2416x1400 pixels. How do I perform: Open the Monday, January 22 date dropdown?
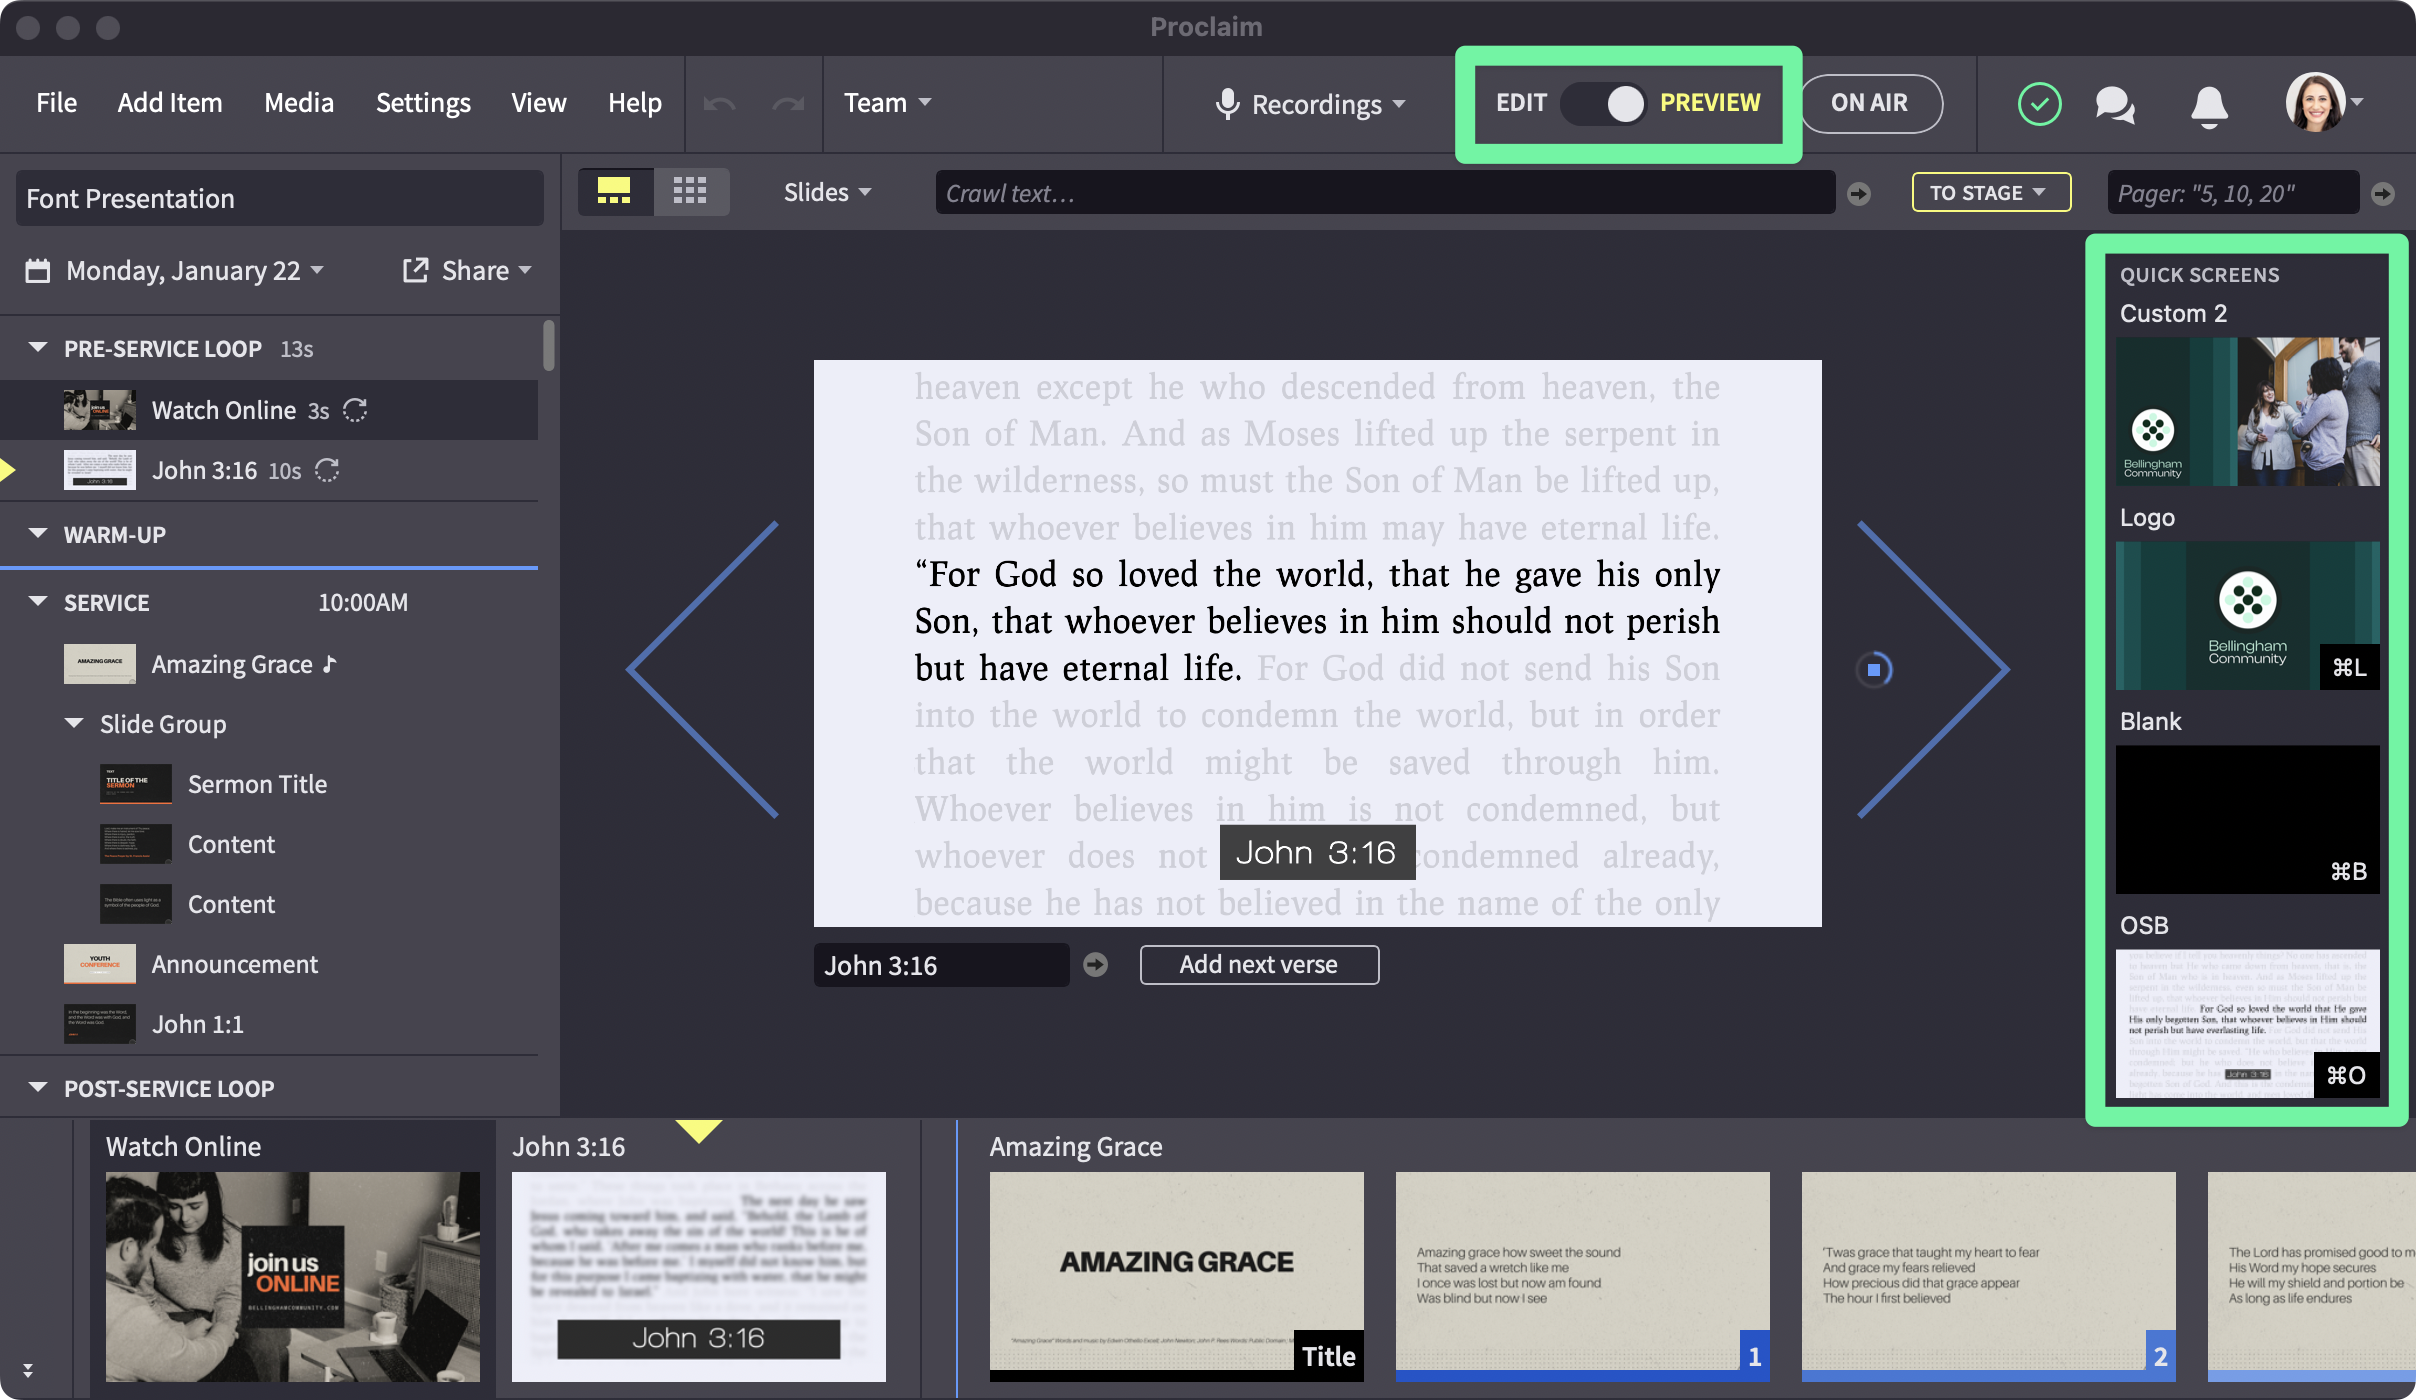pos(195,271)
